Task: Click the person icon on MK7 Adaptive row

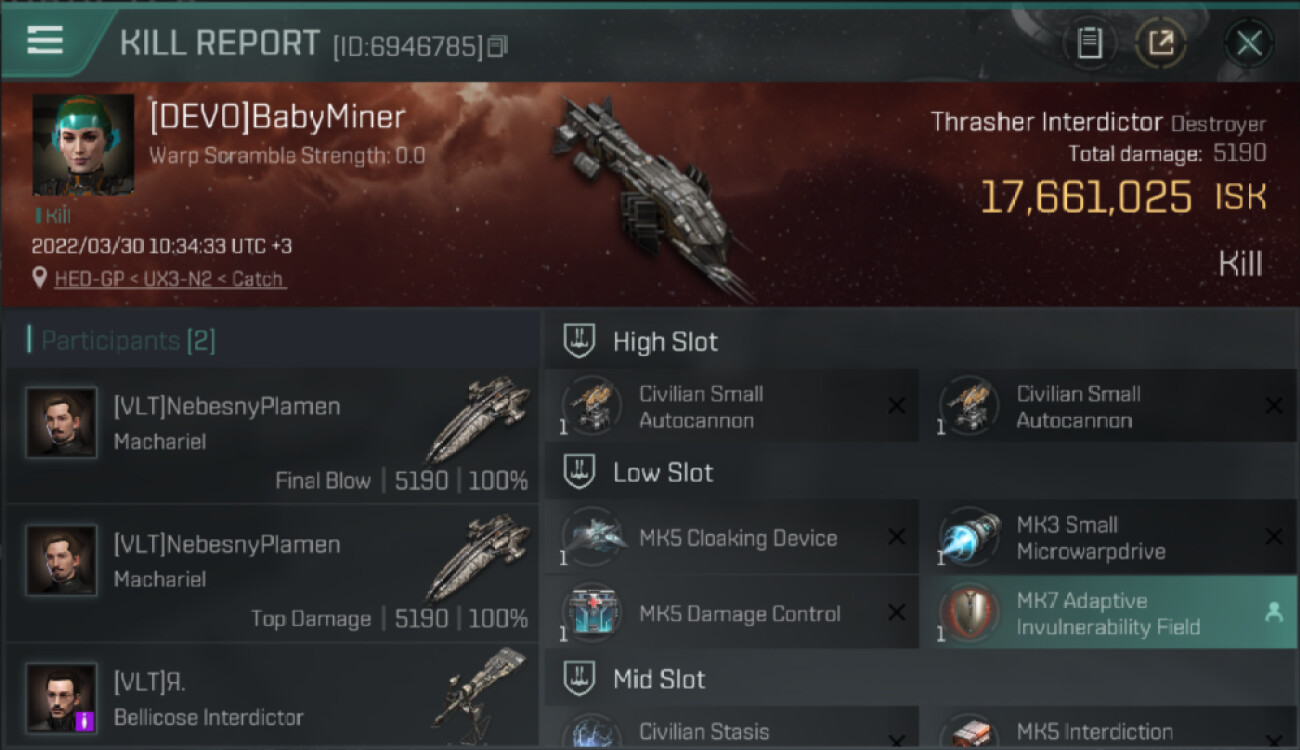Action: pos(1273,613)
